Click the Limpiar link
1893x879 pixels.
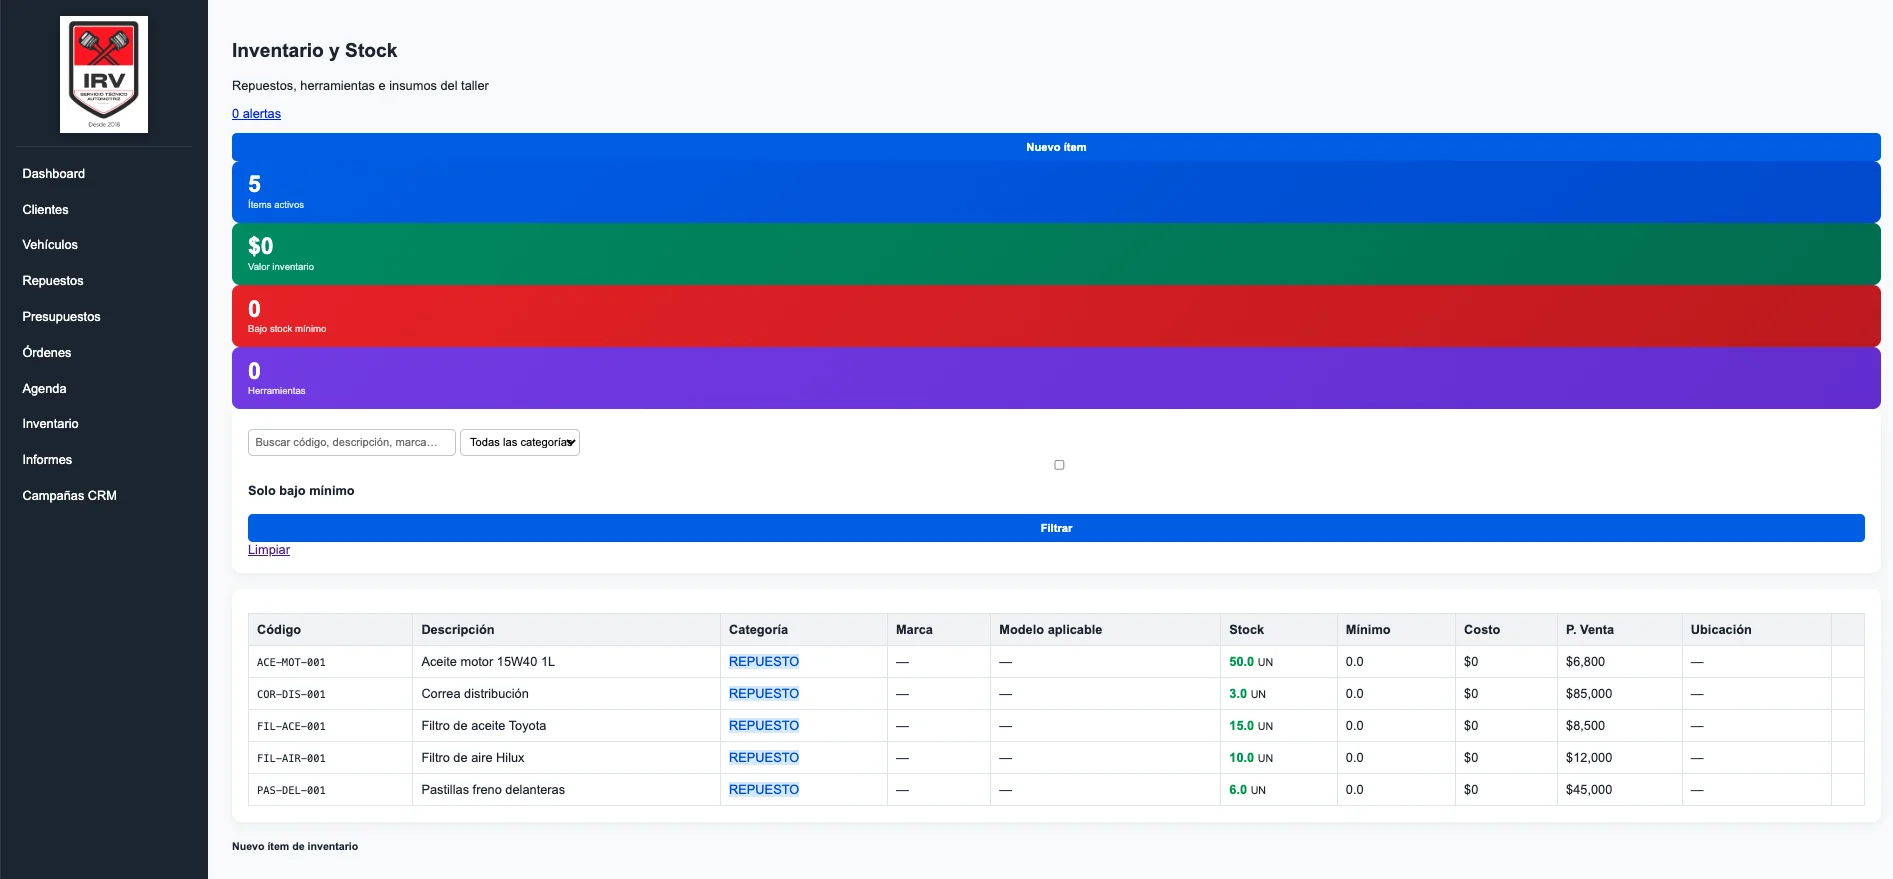click(269, 550)
